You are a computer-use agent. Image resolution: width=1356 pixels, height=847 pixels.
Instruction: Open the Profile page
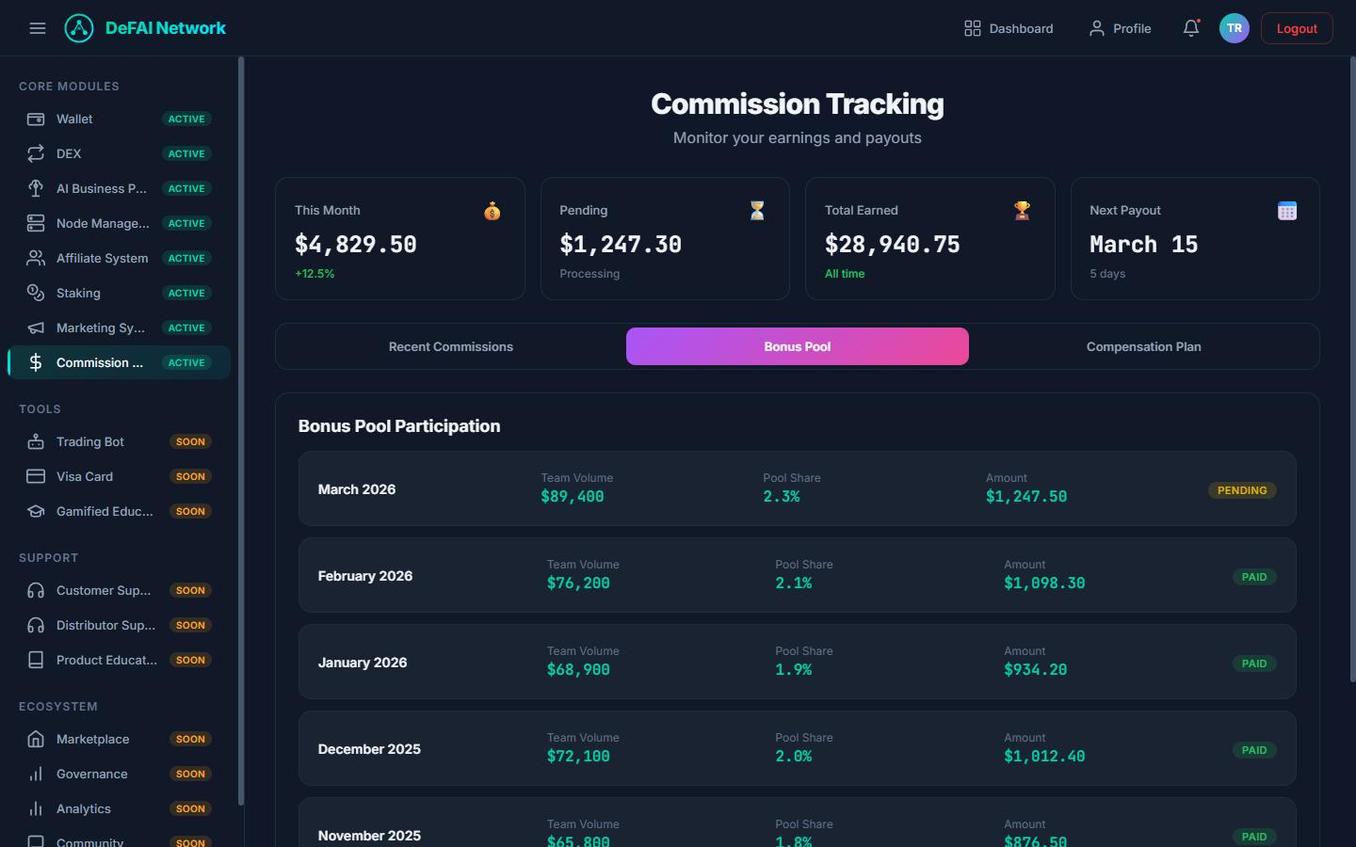1120,28
